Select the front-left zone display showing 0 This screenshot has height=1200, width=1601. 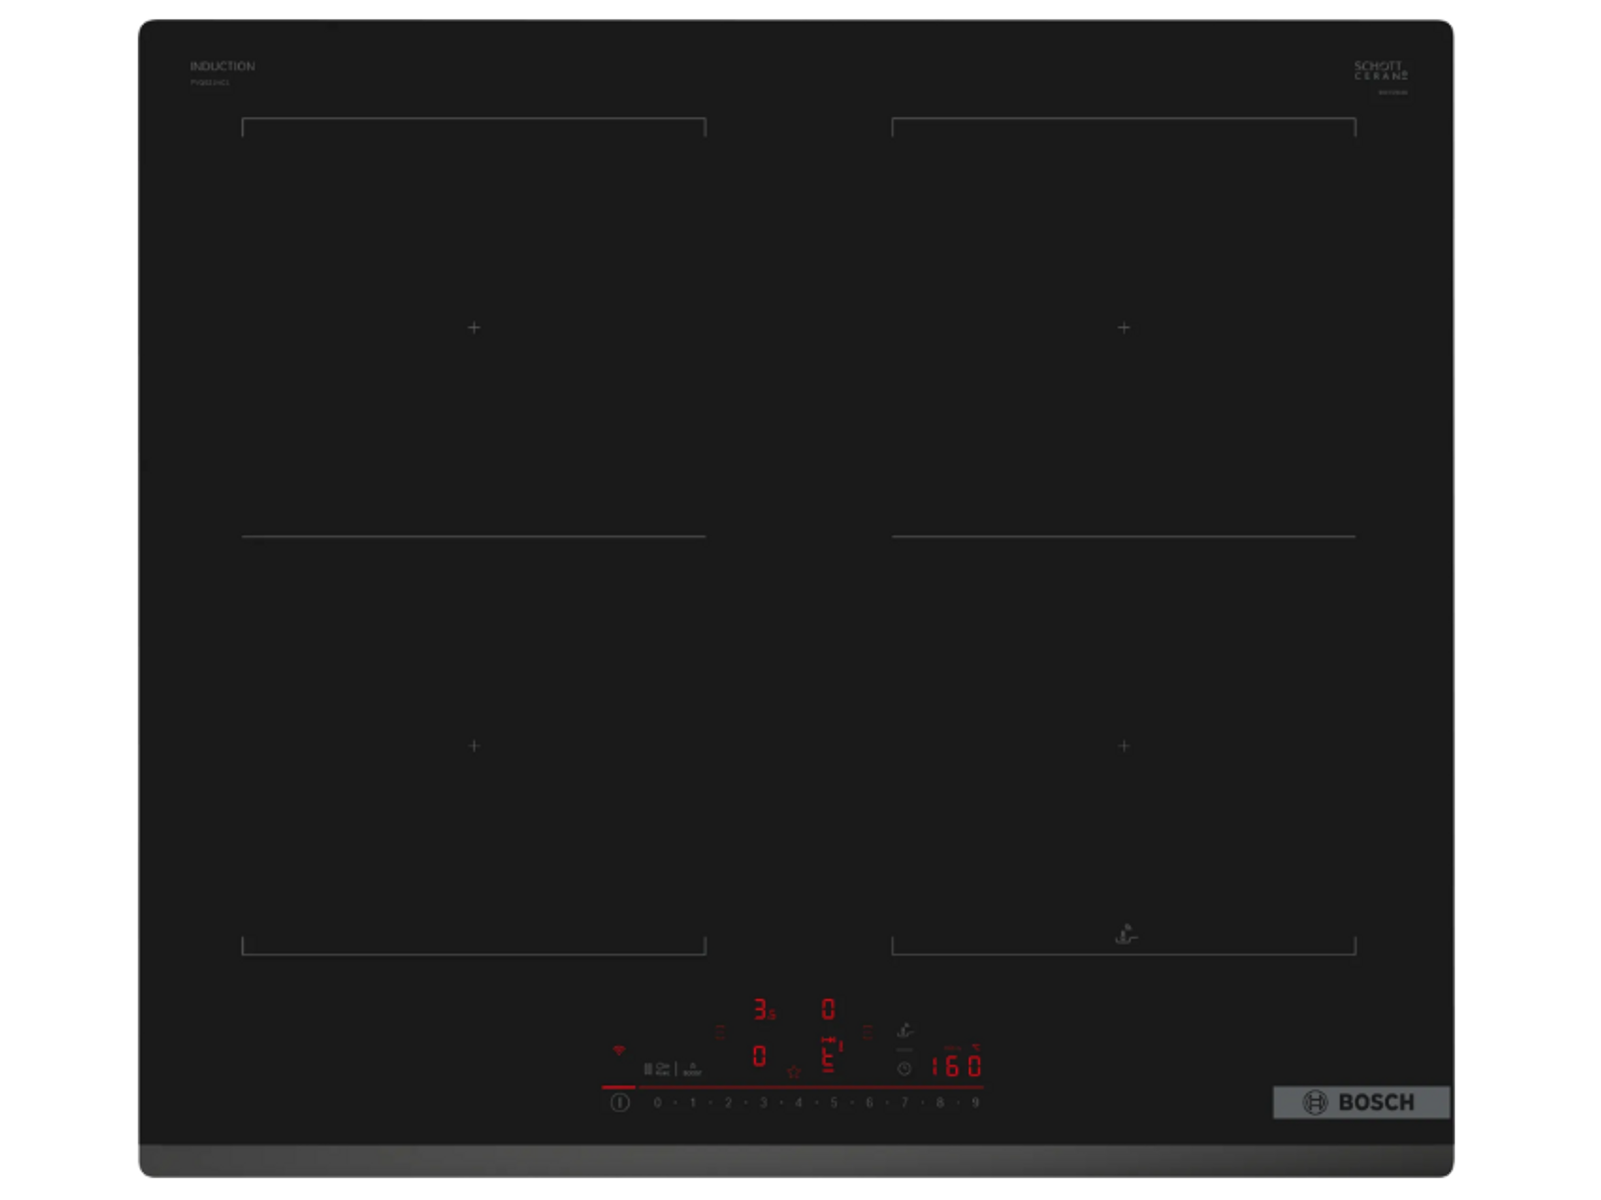coord(760,1056)
